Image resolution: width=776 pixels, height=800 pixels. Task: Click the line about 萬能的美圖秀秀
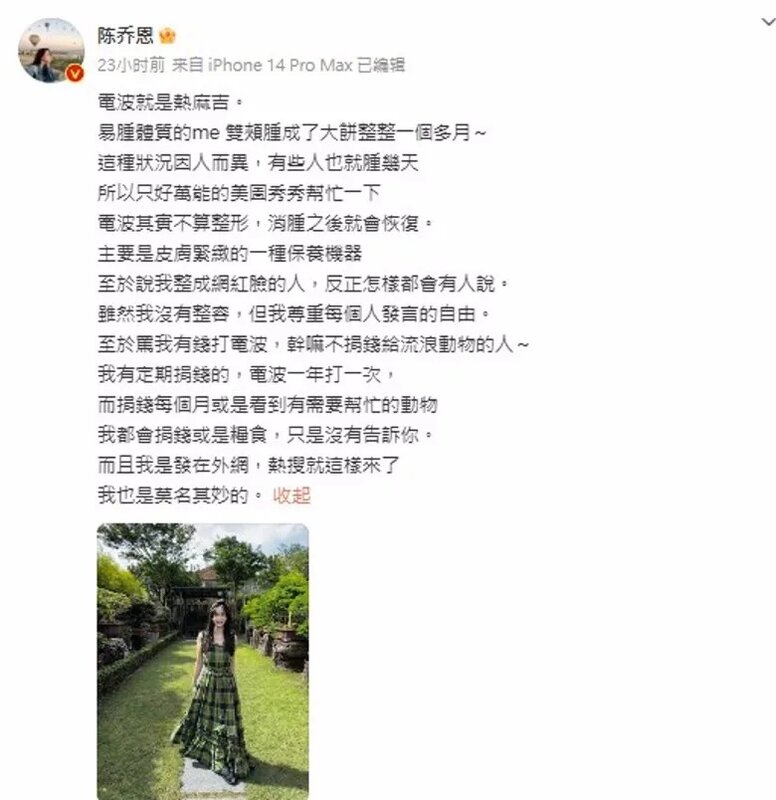click(239, 193)
